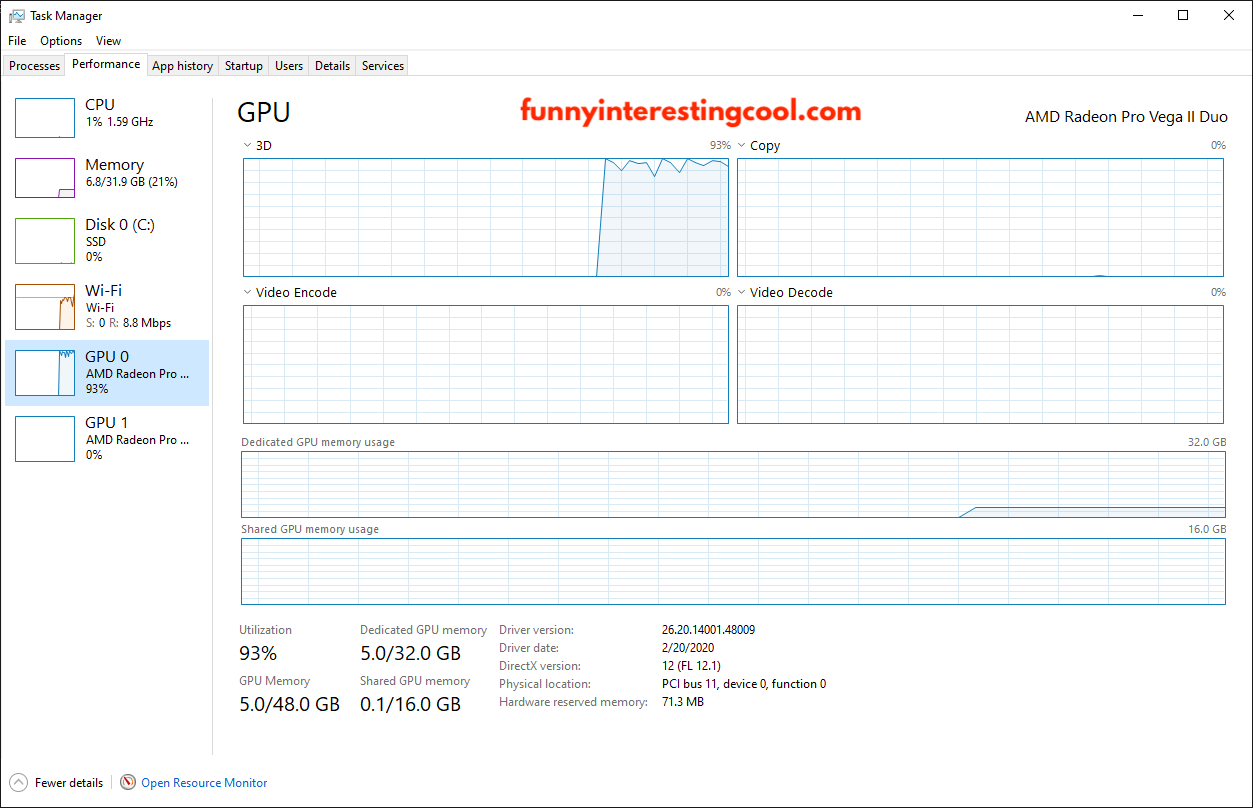Switch to the Details tab
Image resolution: width=1253 pixels, height=808 pixels.
coord(332,66)
